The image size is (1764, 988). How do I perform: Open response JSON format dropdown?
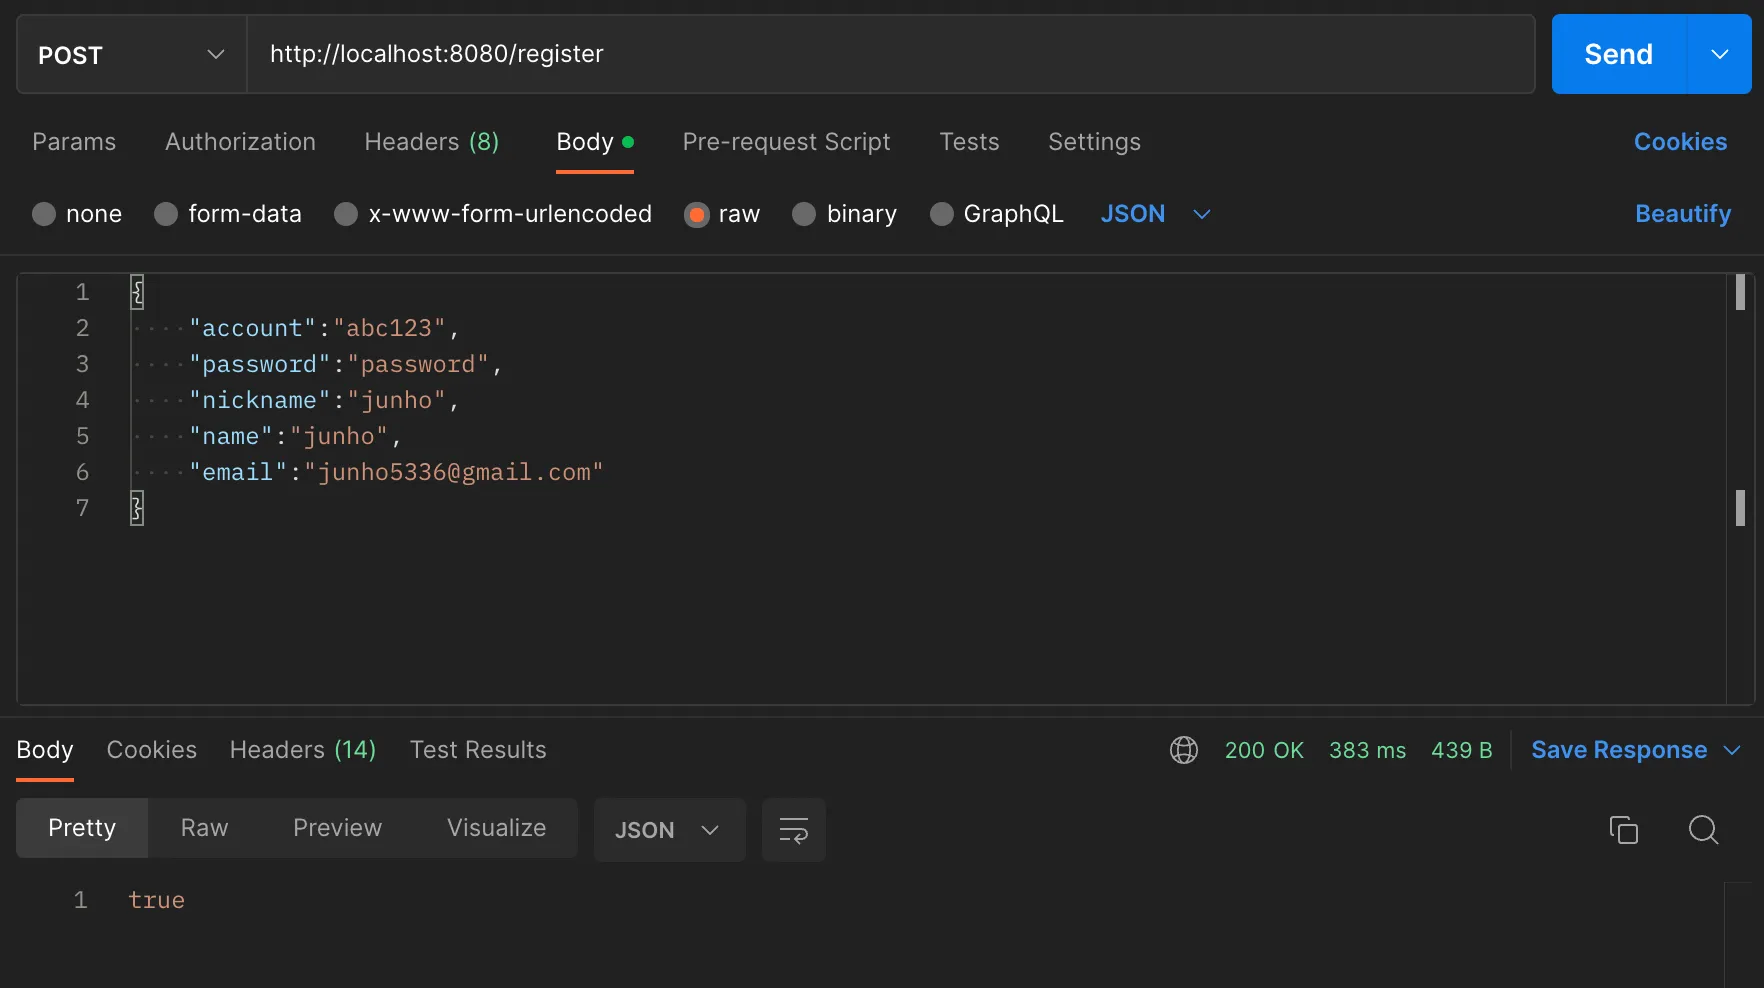(668, 830)
